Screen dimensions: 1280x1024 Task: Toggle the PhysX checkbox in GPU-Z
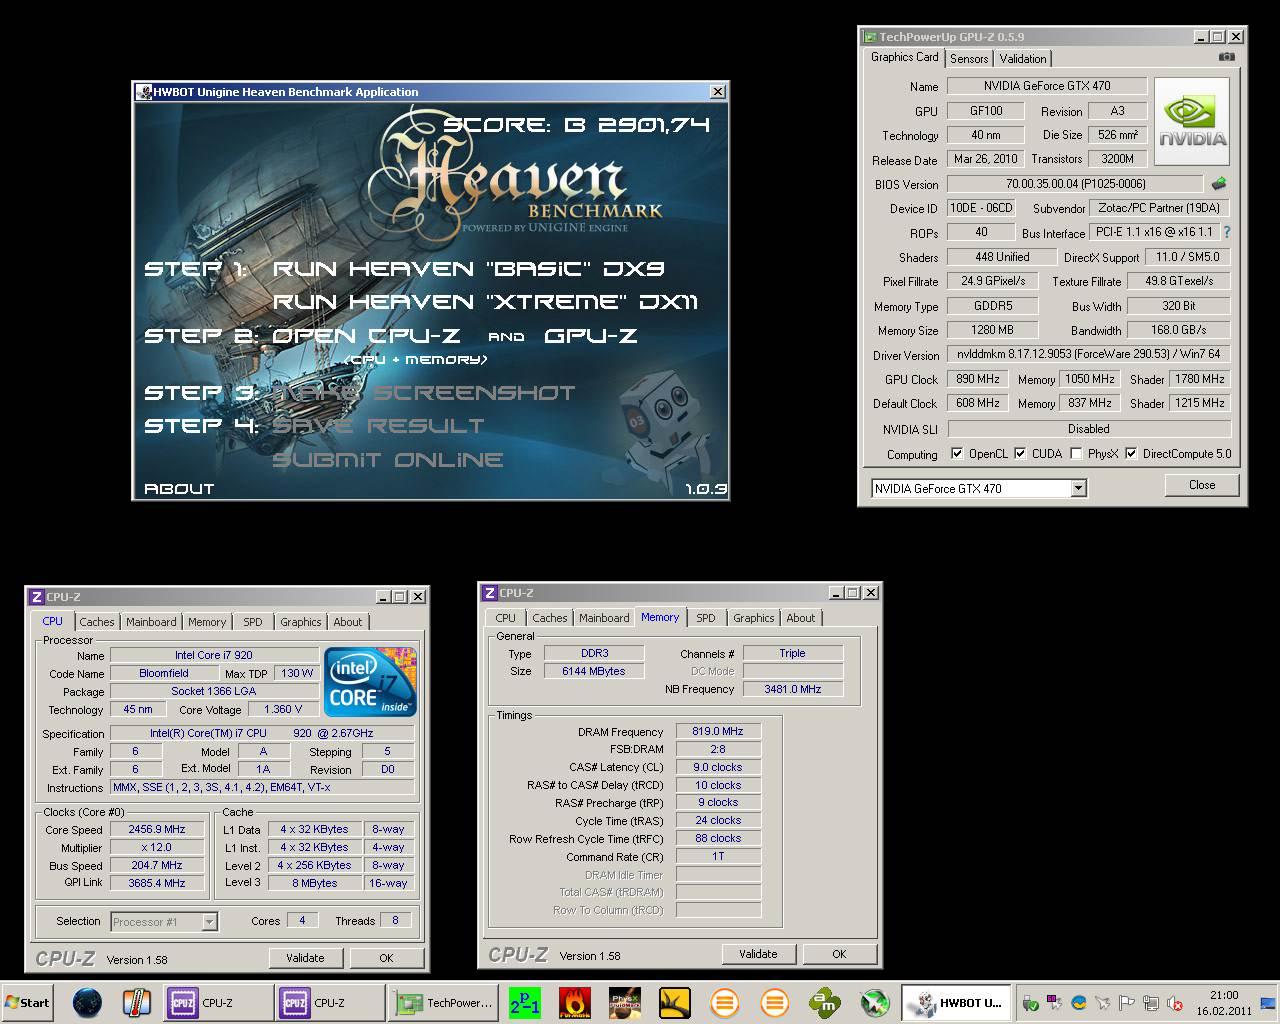coord(1076,453)
